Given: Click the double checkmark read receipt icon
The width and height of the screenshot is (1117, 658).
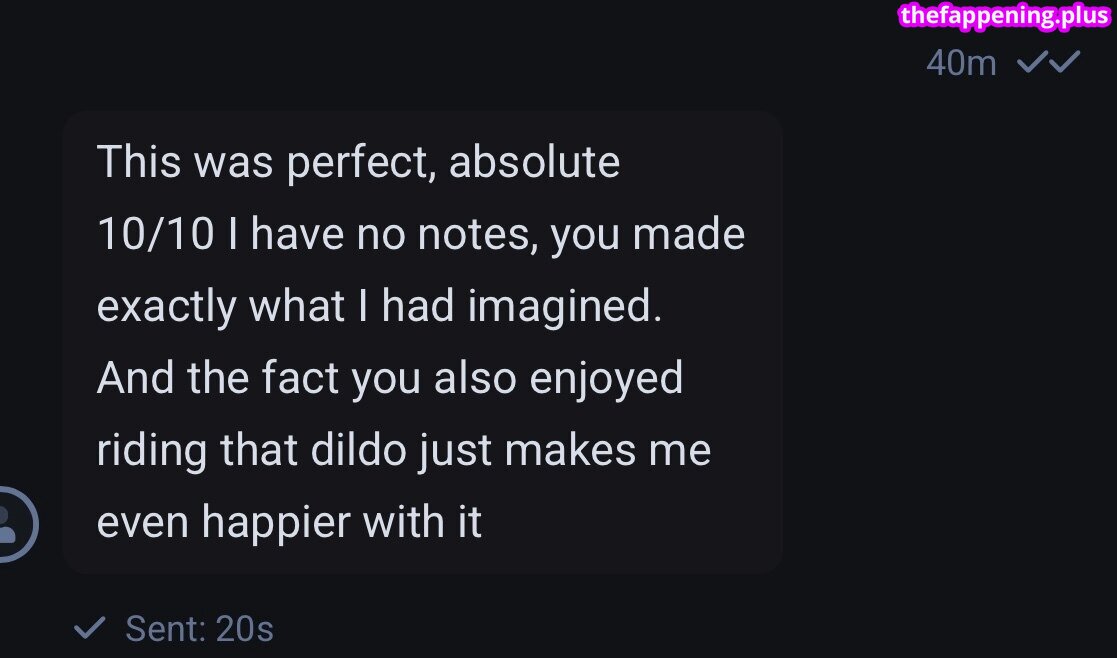Looking at the screenshot, I should pyautogui.click(x=1048, y=63).
